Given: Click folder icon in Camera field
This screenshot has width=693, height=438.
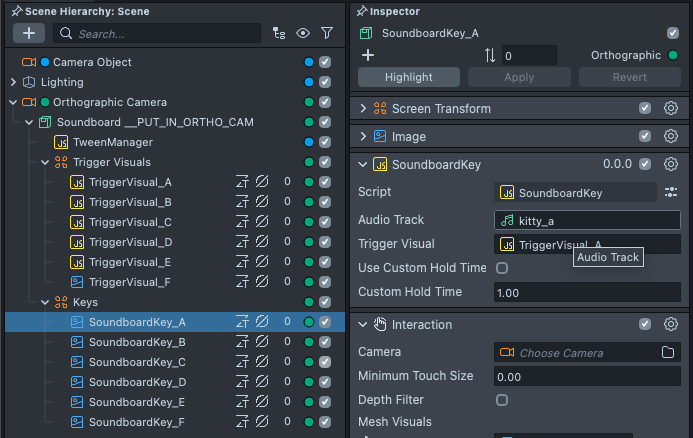Looking at the screenshot, I should [668, 352].
